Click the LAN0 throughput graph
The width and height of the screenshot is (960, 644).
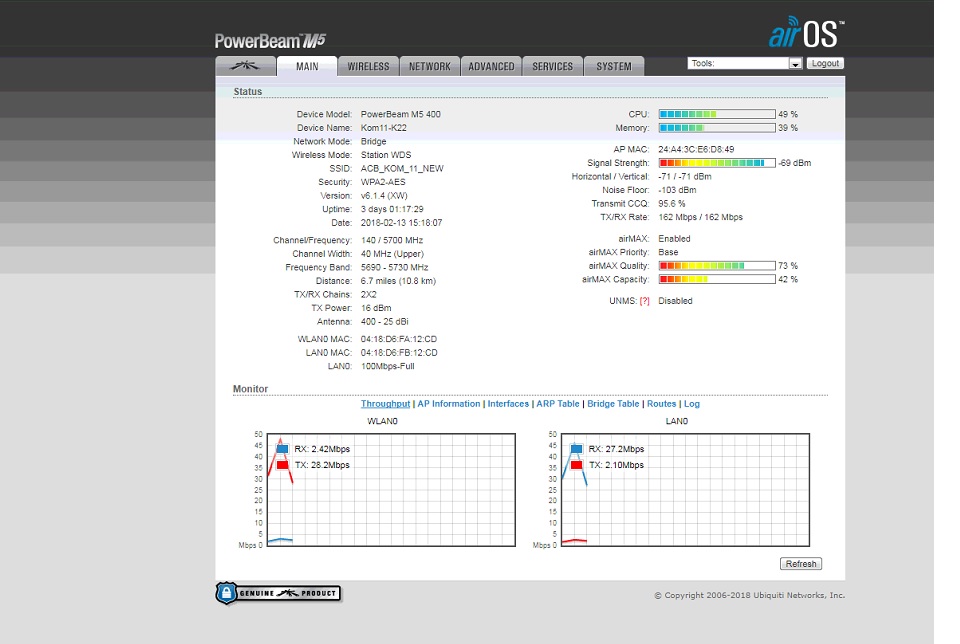pos(686,490)
